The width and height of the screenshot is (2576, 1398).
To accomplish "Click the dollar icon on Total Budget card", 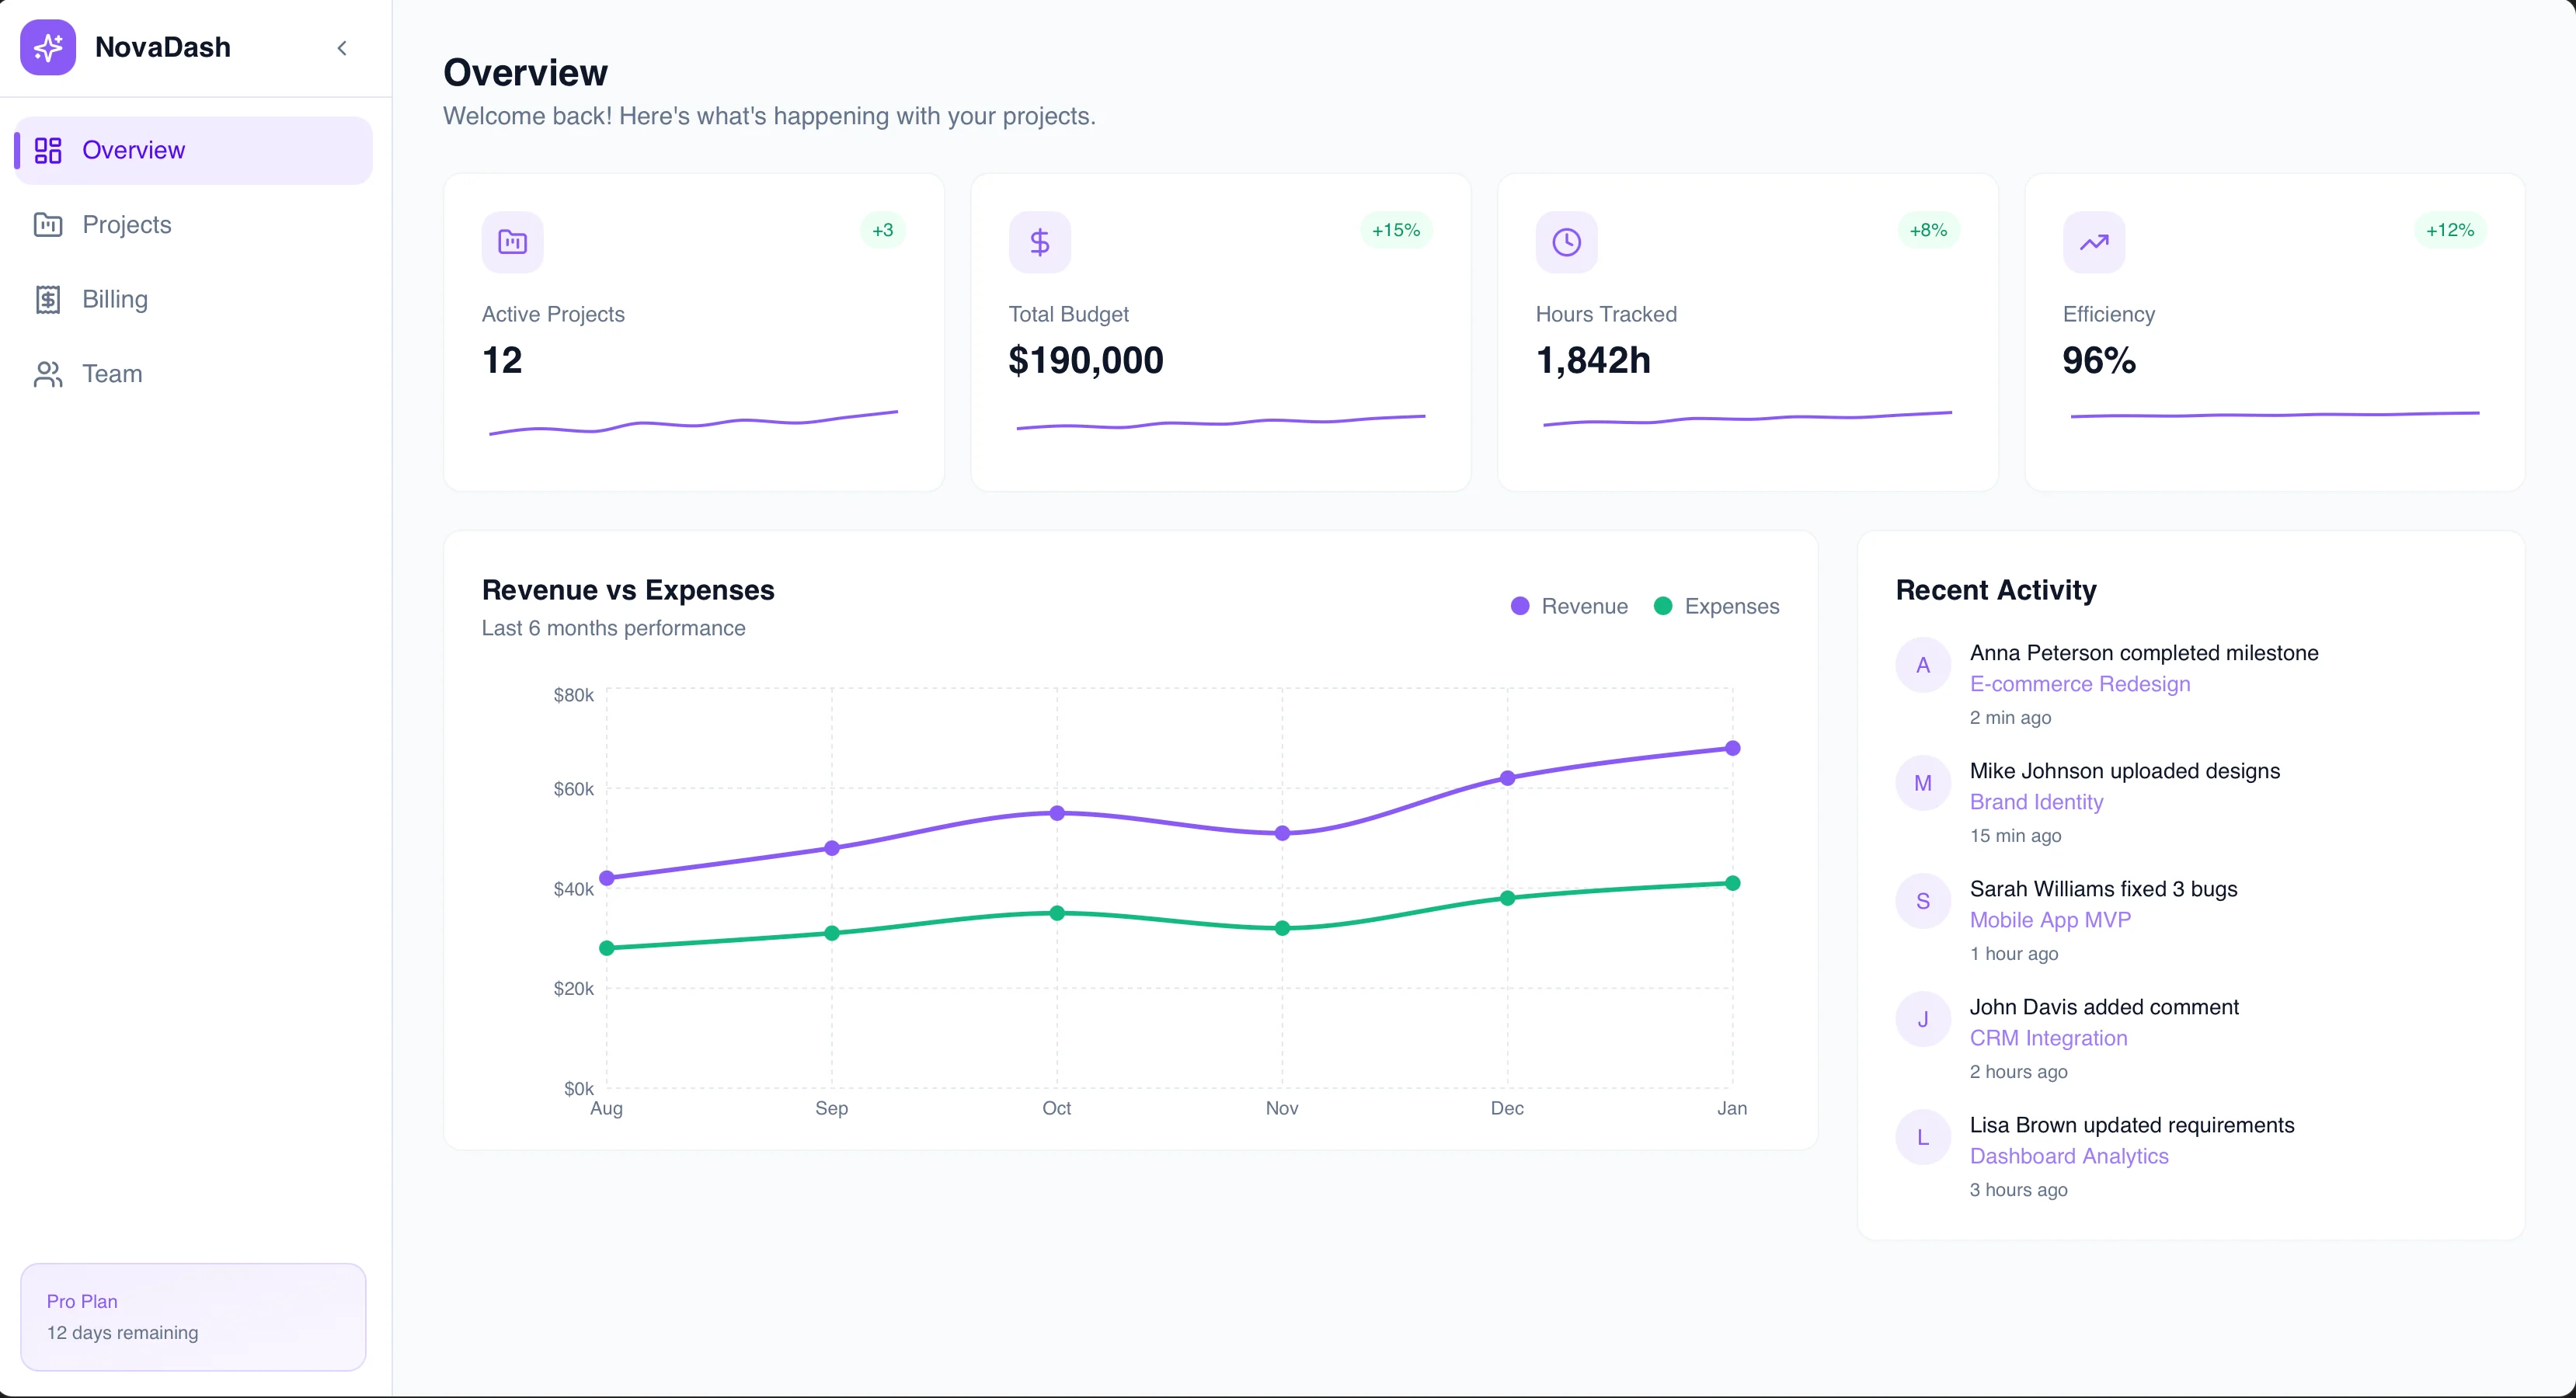I will (x=1039, y=241).
